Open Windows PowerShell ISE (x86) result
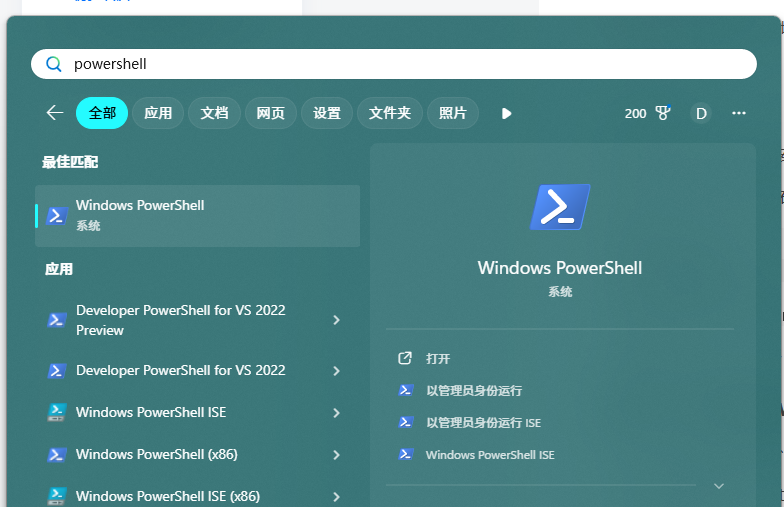784x507 pixels. [168, 496]
